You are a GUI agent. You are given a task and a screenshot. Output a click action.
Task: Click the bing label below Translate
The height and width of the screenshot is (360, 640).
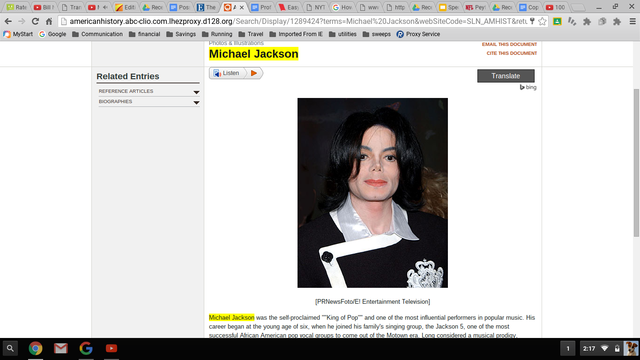point(528,87)
